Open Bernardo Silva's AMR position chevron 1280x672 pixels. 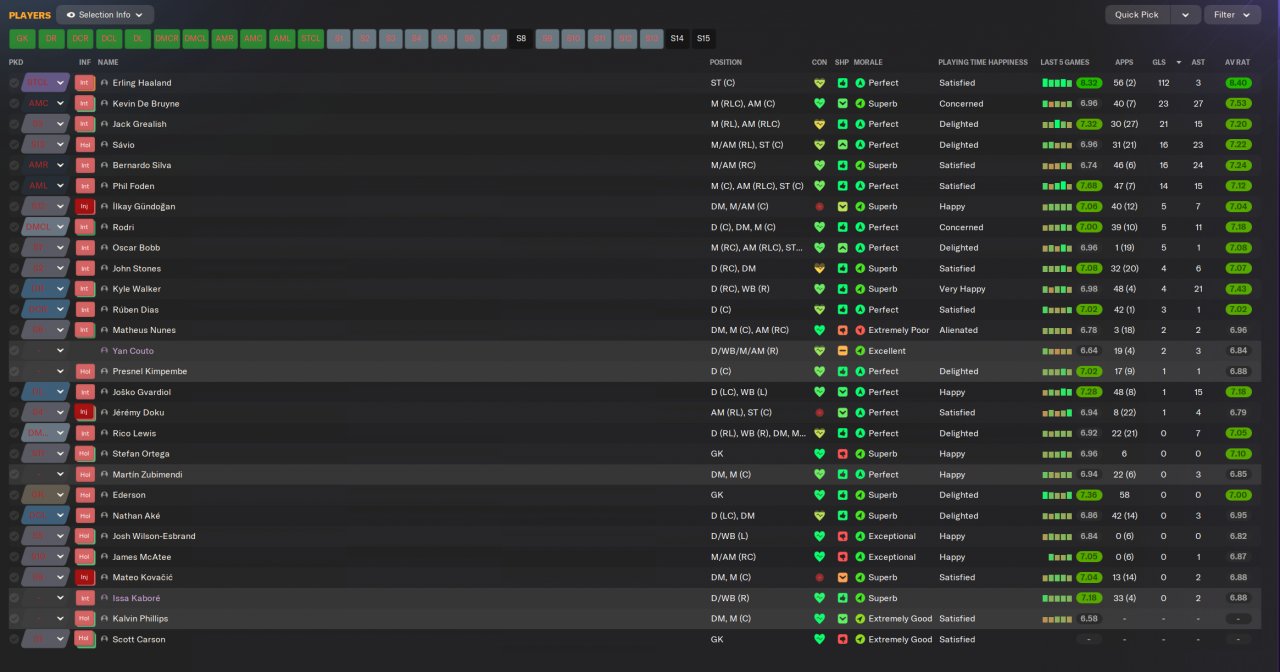pos(60,166)
